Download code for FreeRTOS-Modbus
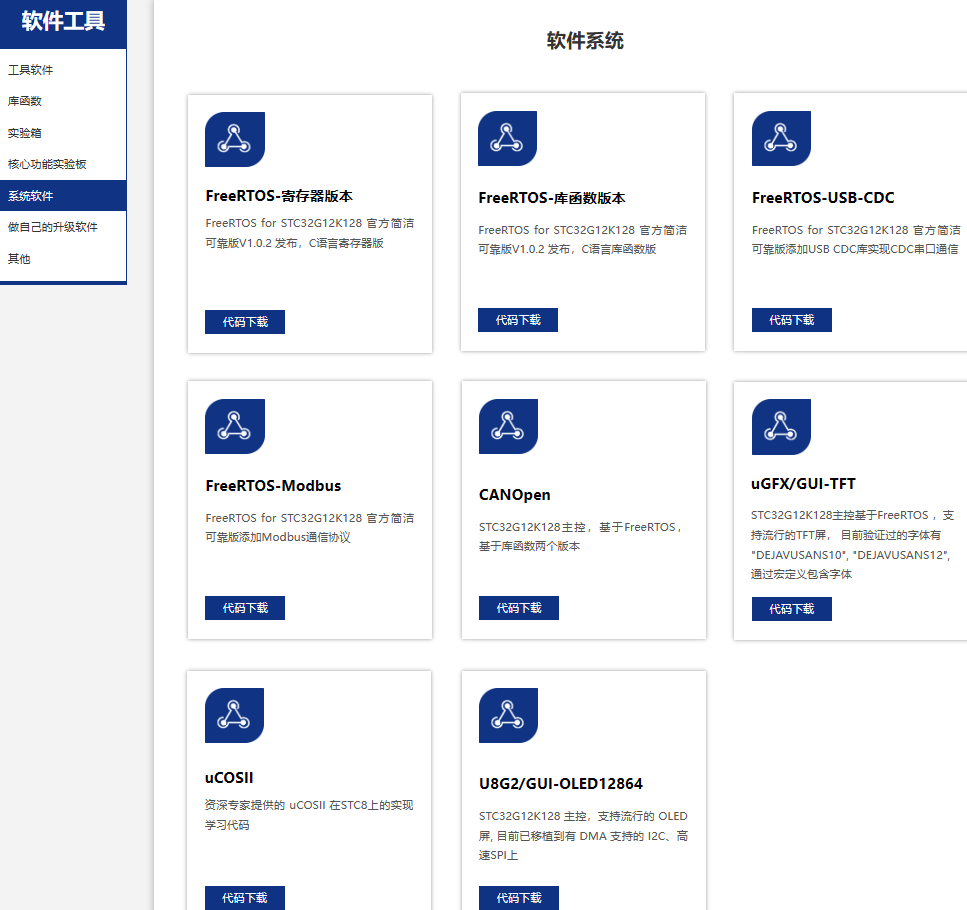Image resolution: width=967 pixels, height=910 pixels. tap(245, 608)
